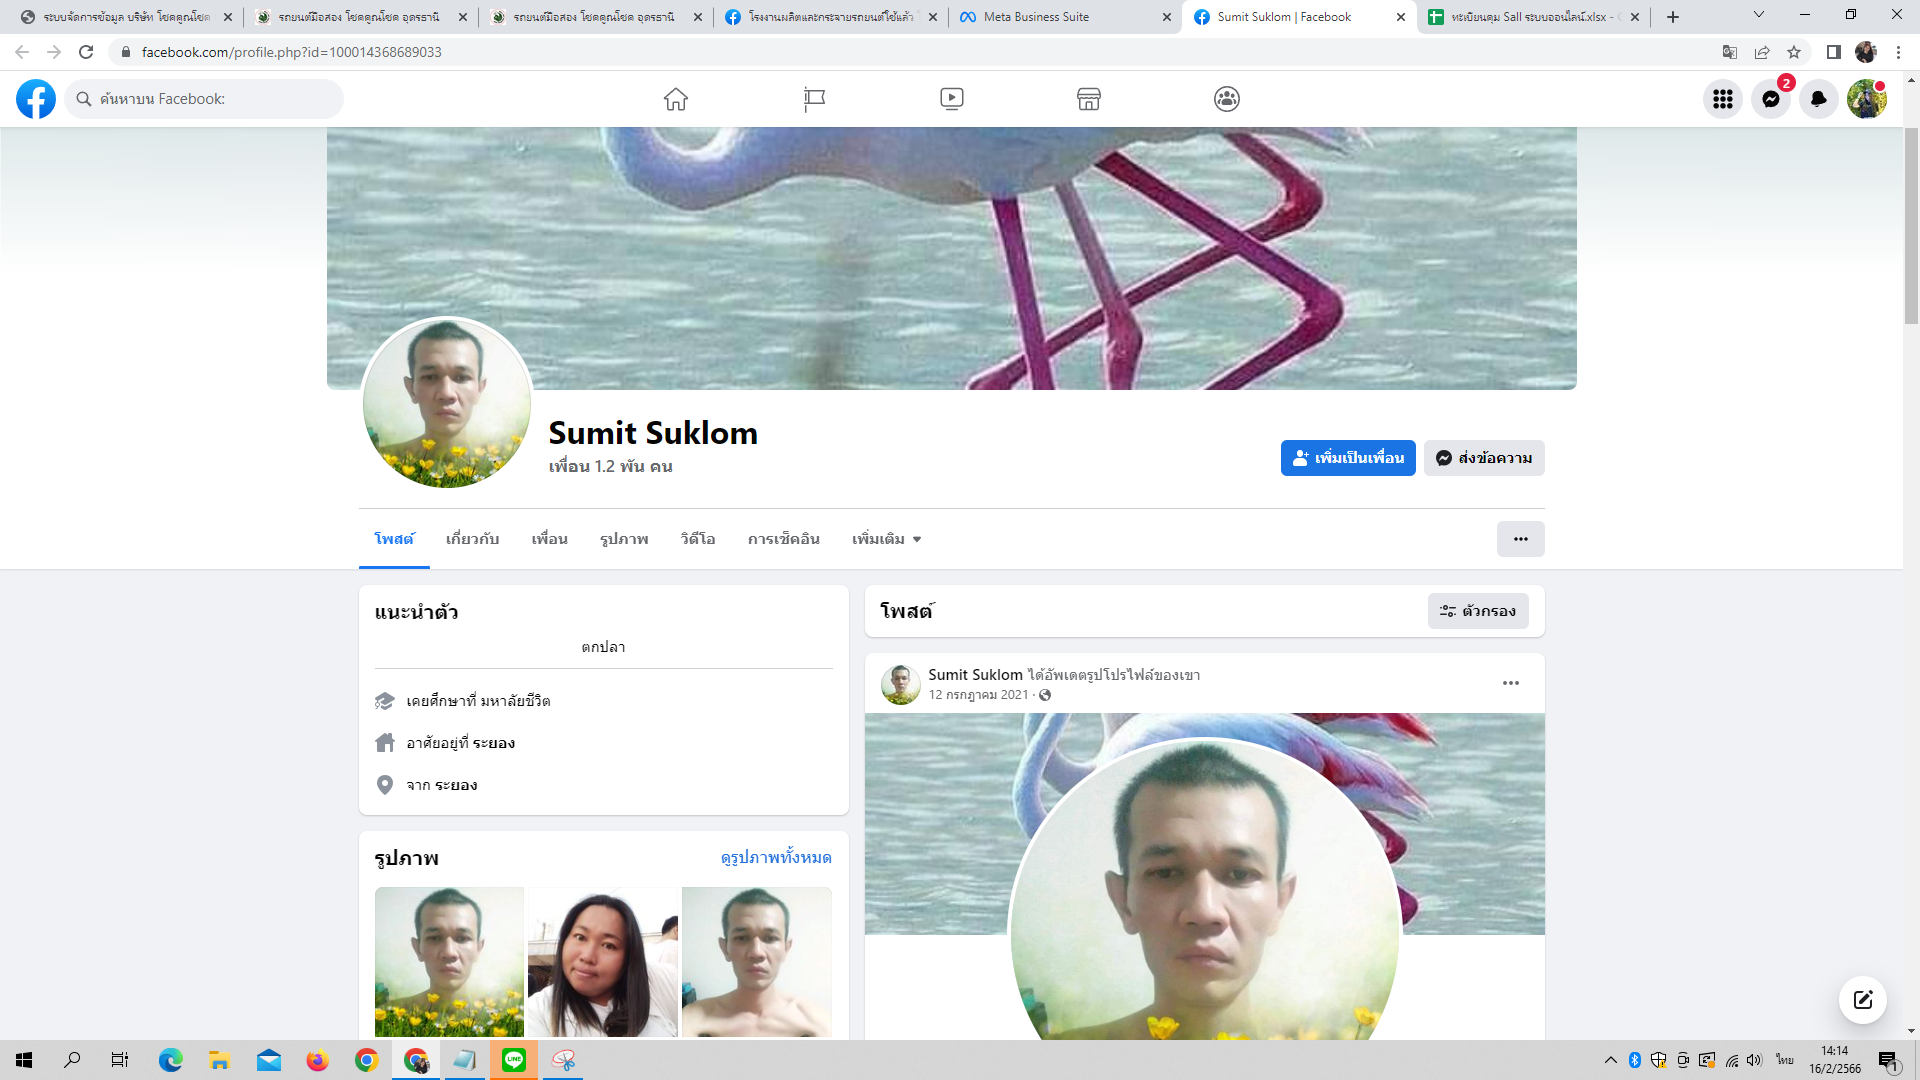Switch to the เกี่ยวกับ tab

point(472,539)
